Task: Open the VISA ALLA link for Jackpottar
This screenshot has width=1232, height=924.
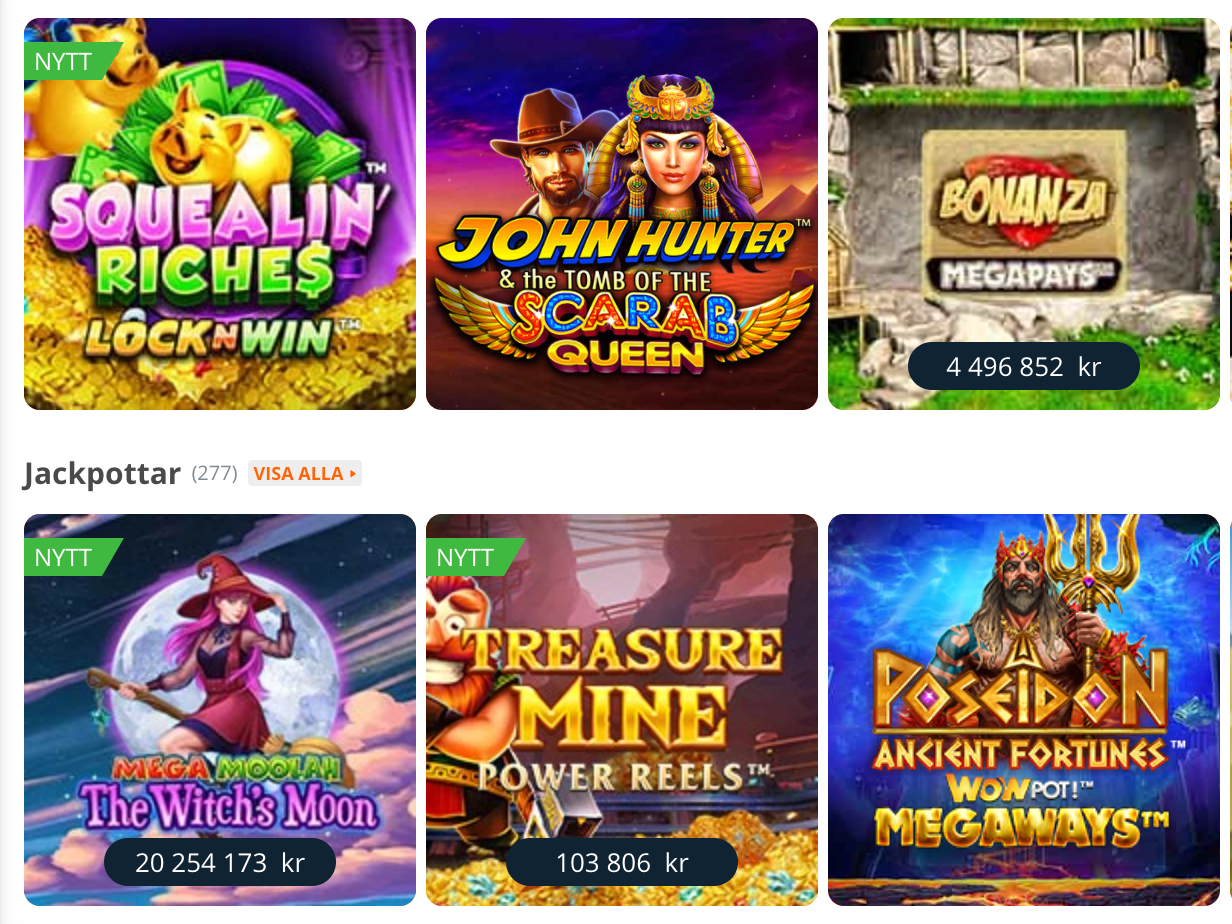Action: point(305,473)
